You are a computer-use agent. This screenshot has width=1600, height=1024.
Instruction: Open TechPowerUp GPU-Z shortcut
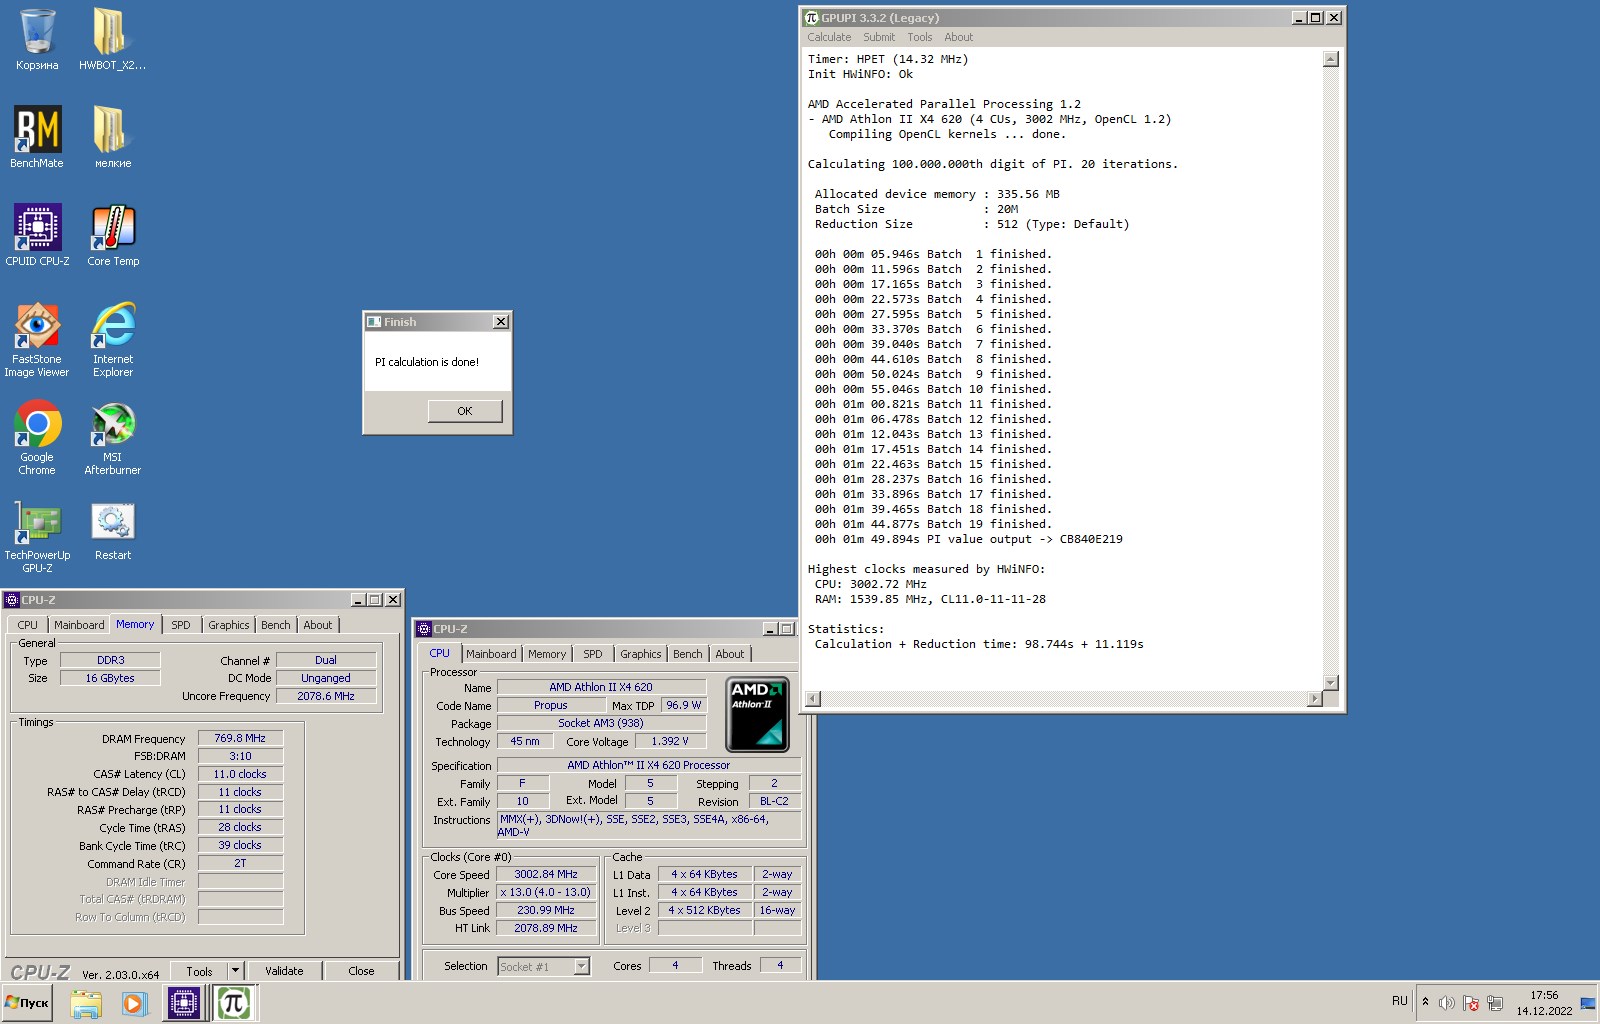point(37,536)
